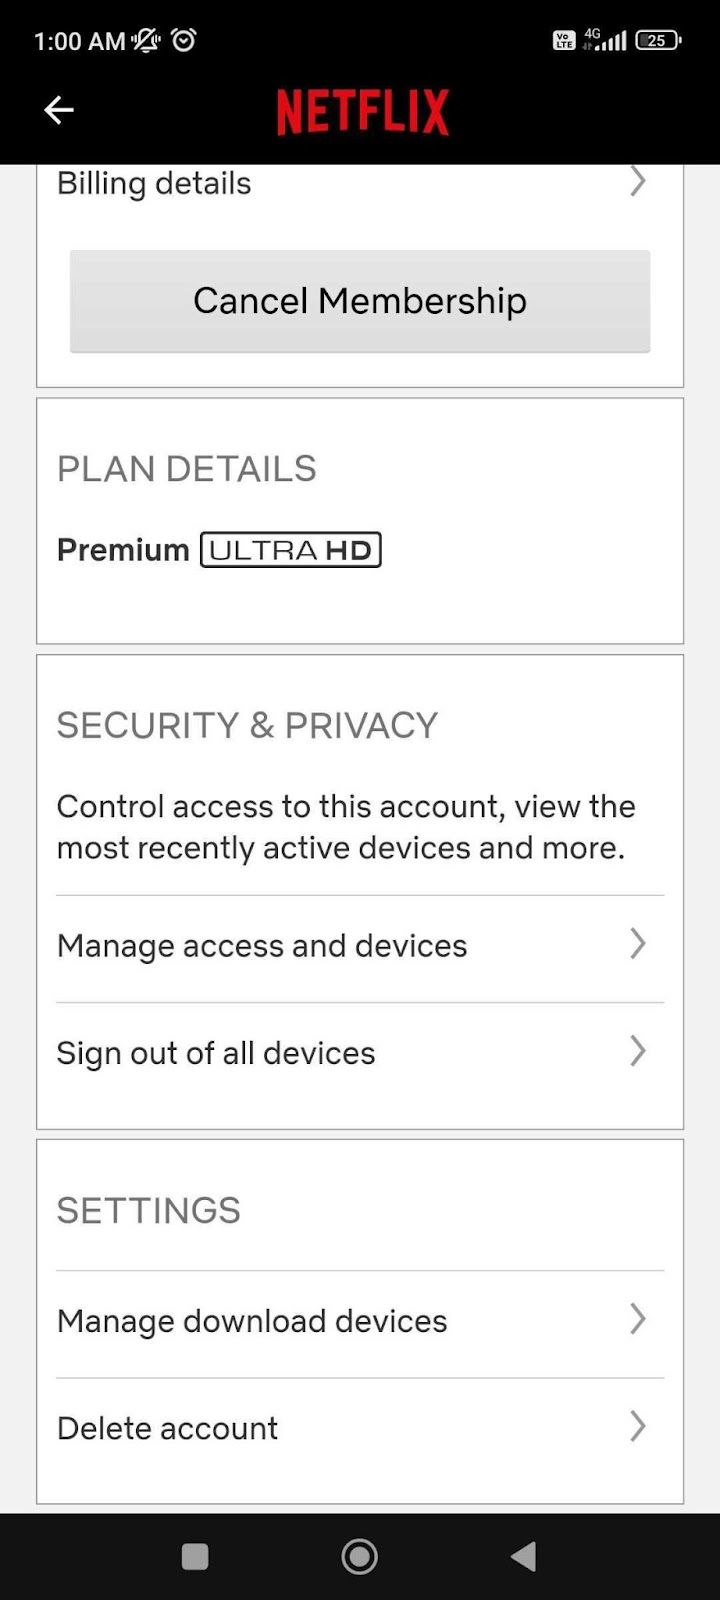Tap the Premium plan label
This screenshot has height=1600, width=720.
(x=122, y=549)
